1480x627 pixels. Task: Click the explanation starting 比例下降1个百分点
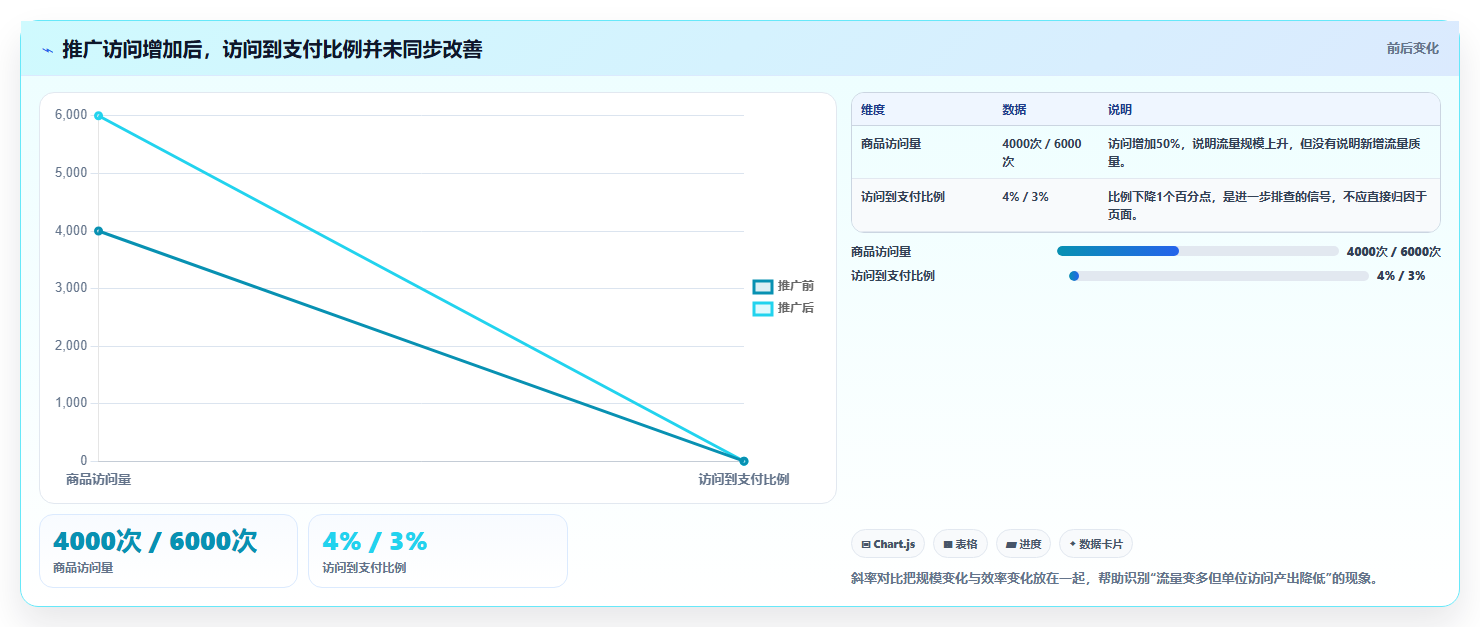click(x=1267, y=205)
